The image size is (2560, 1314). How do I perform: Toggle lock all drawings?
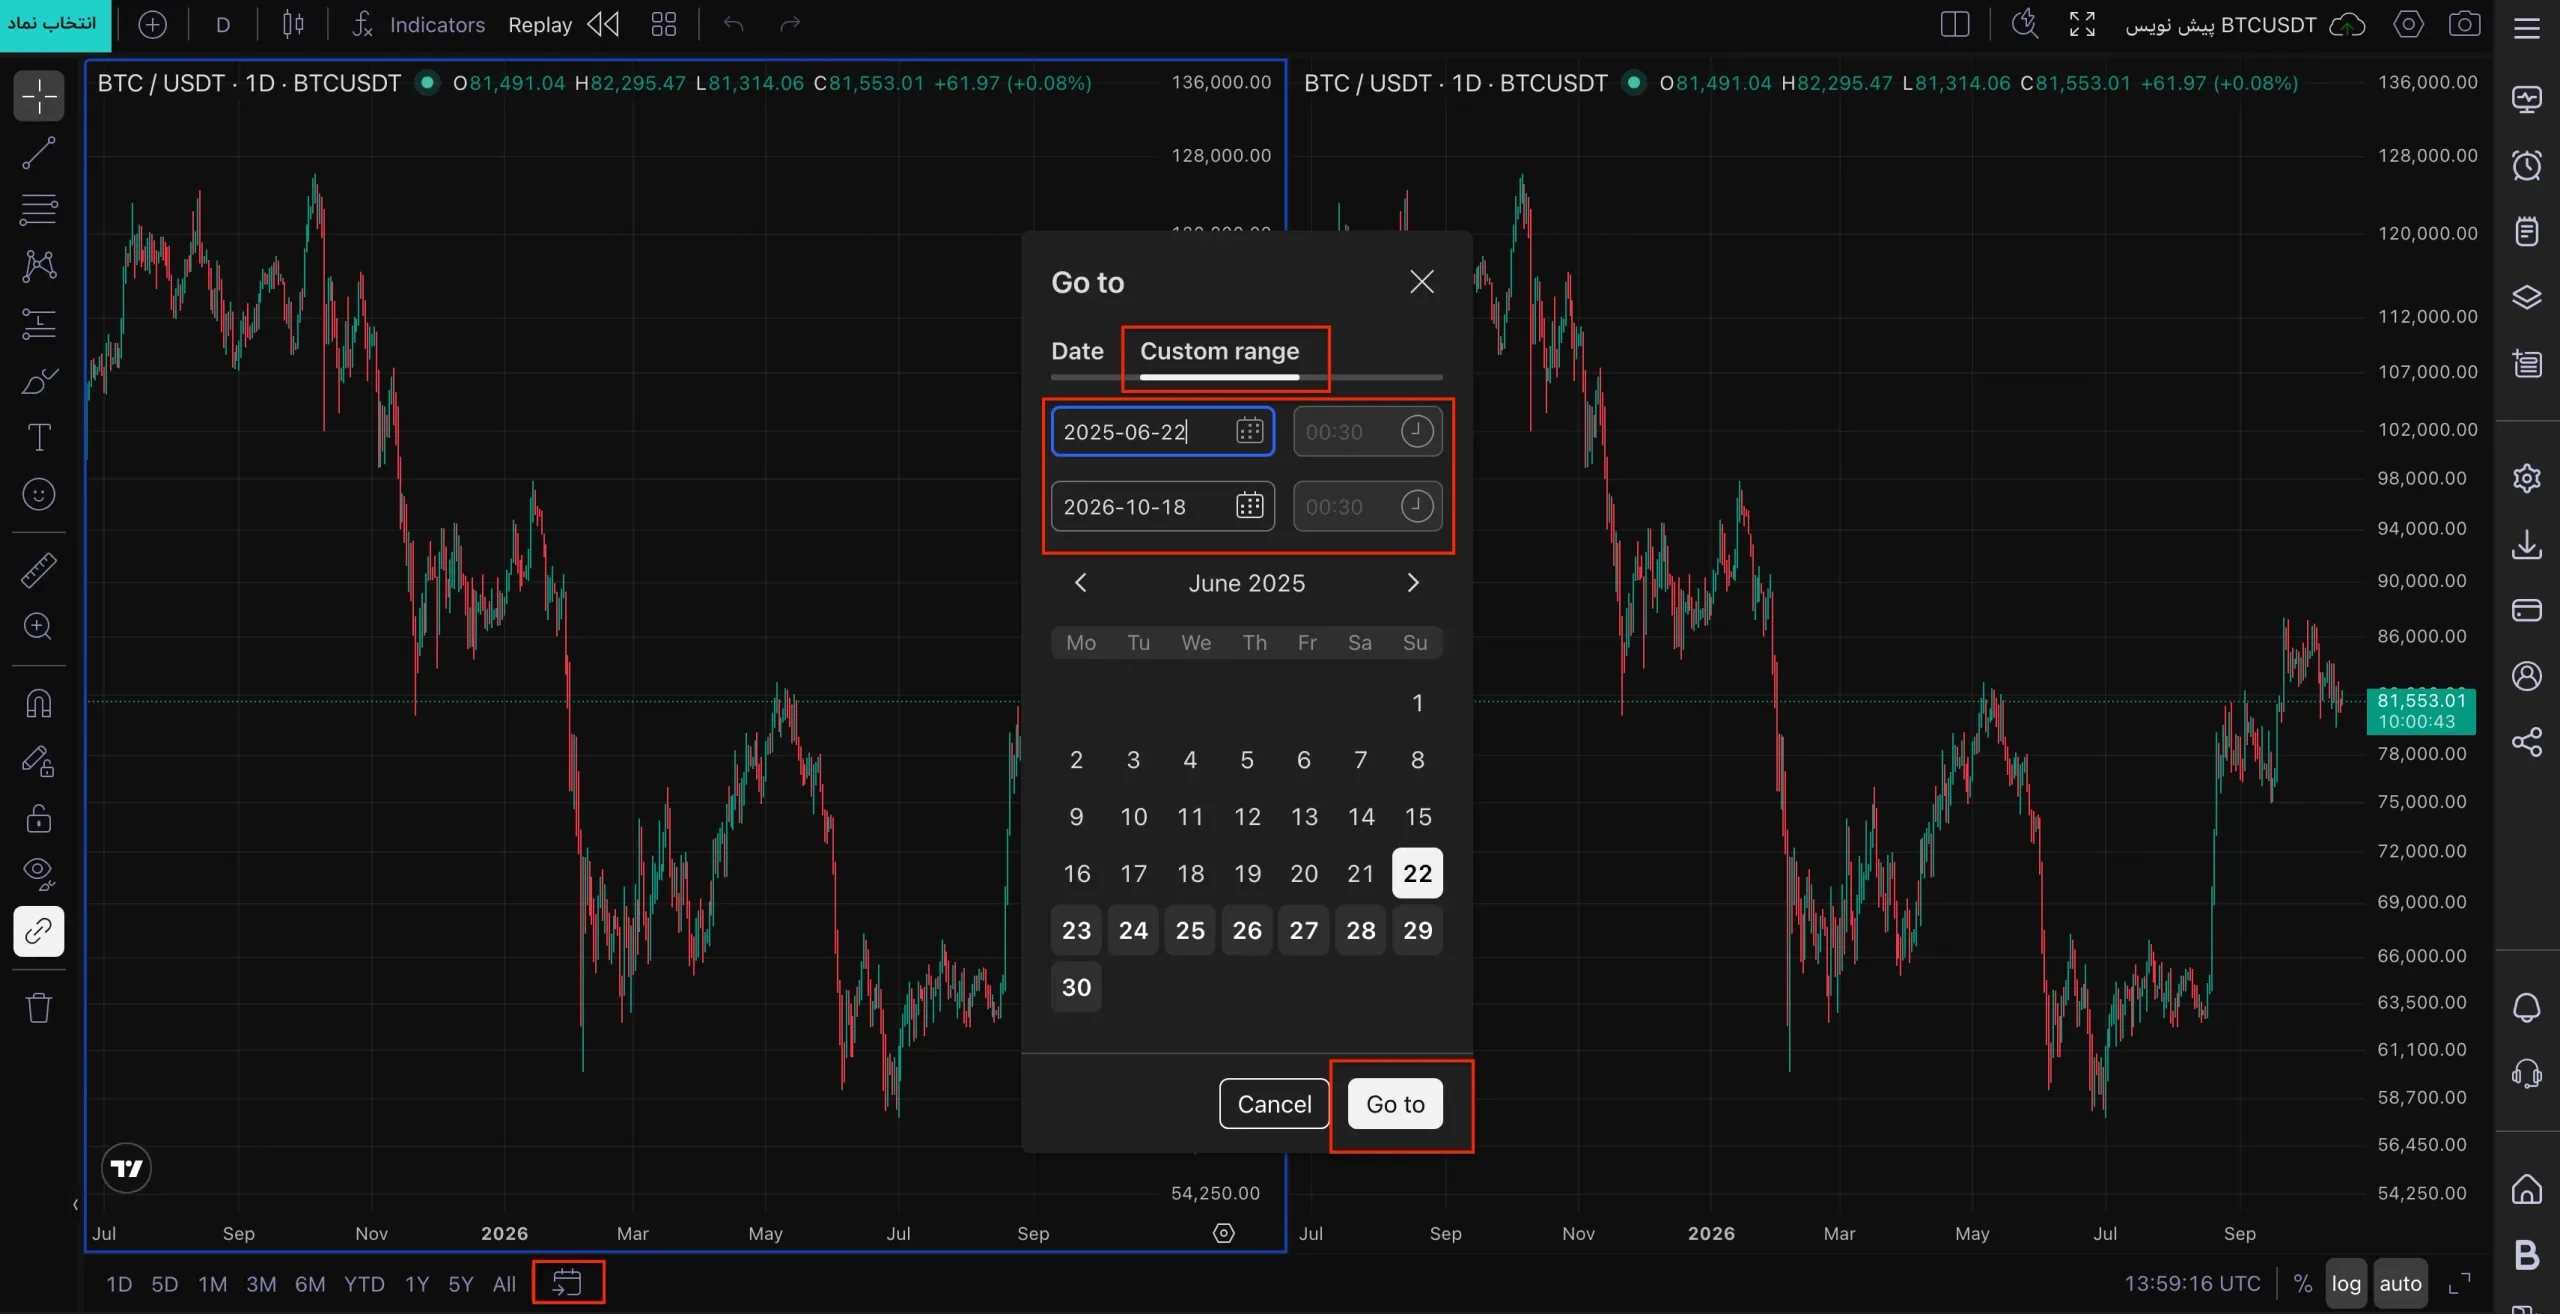click(x=39, y=818)
